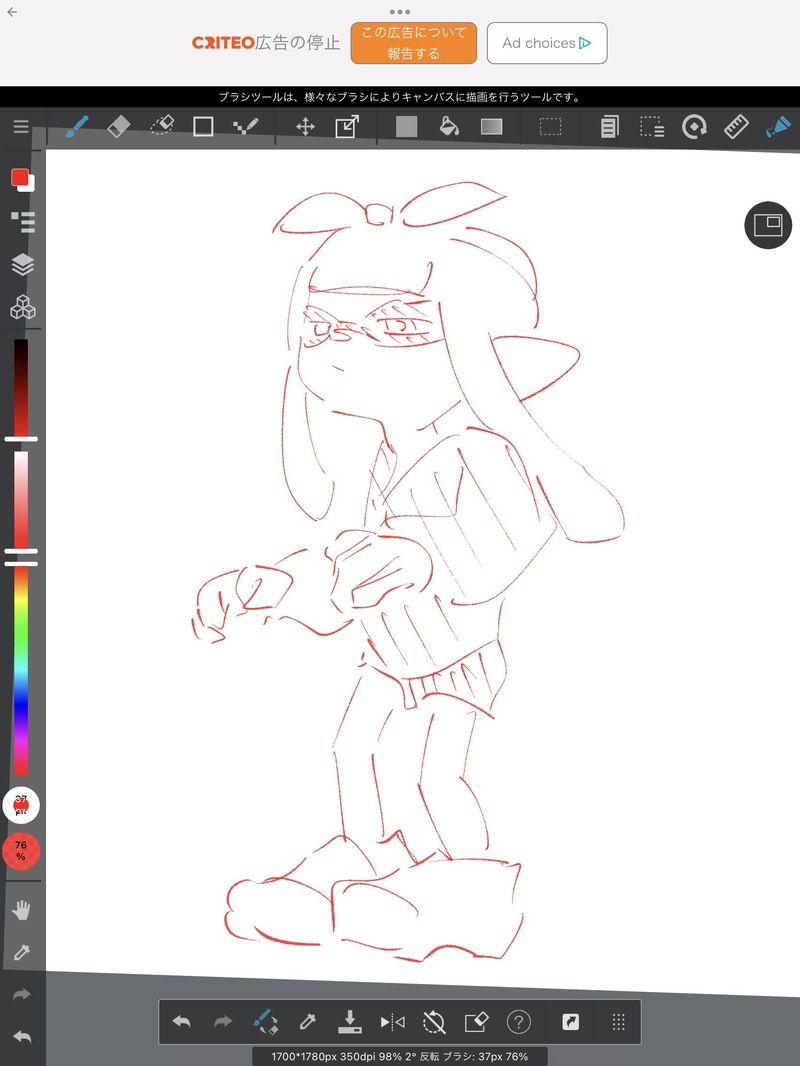Select the dashed selection pen tool
This screenshot has width=800, height=1066.
(x=652, y=126)
